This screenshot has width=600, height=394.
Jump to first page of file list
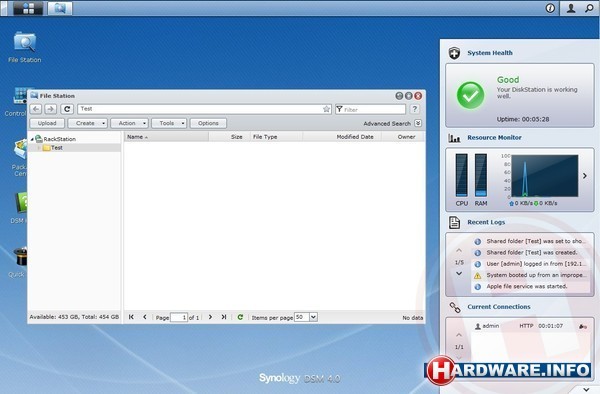[131, 317]
